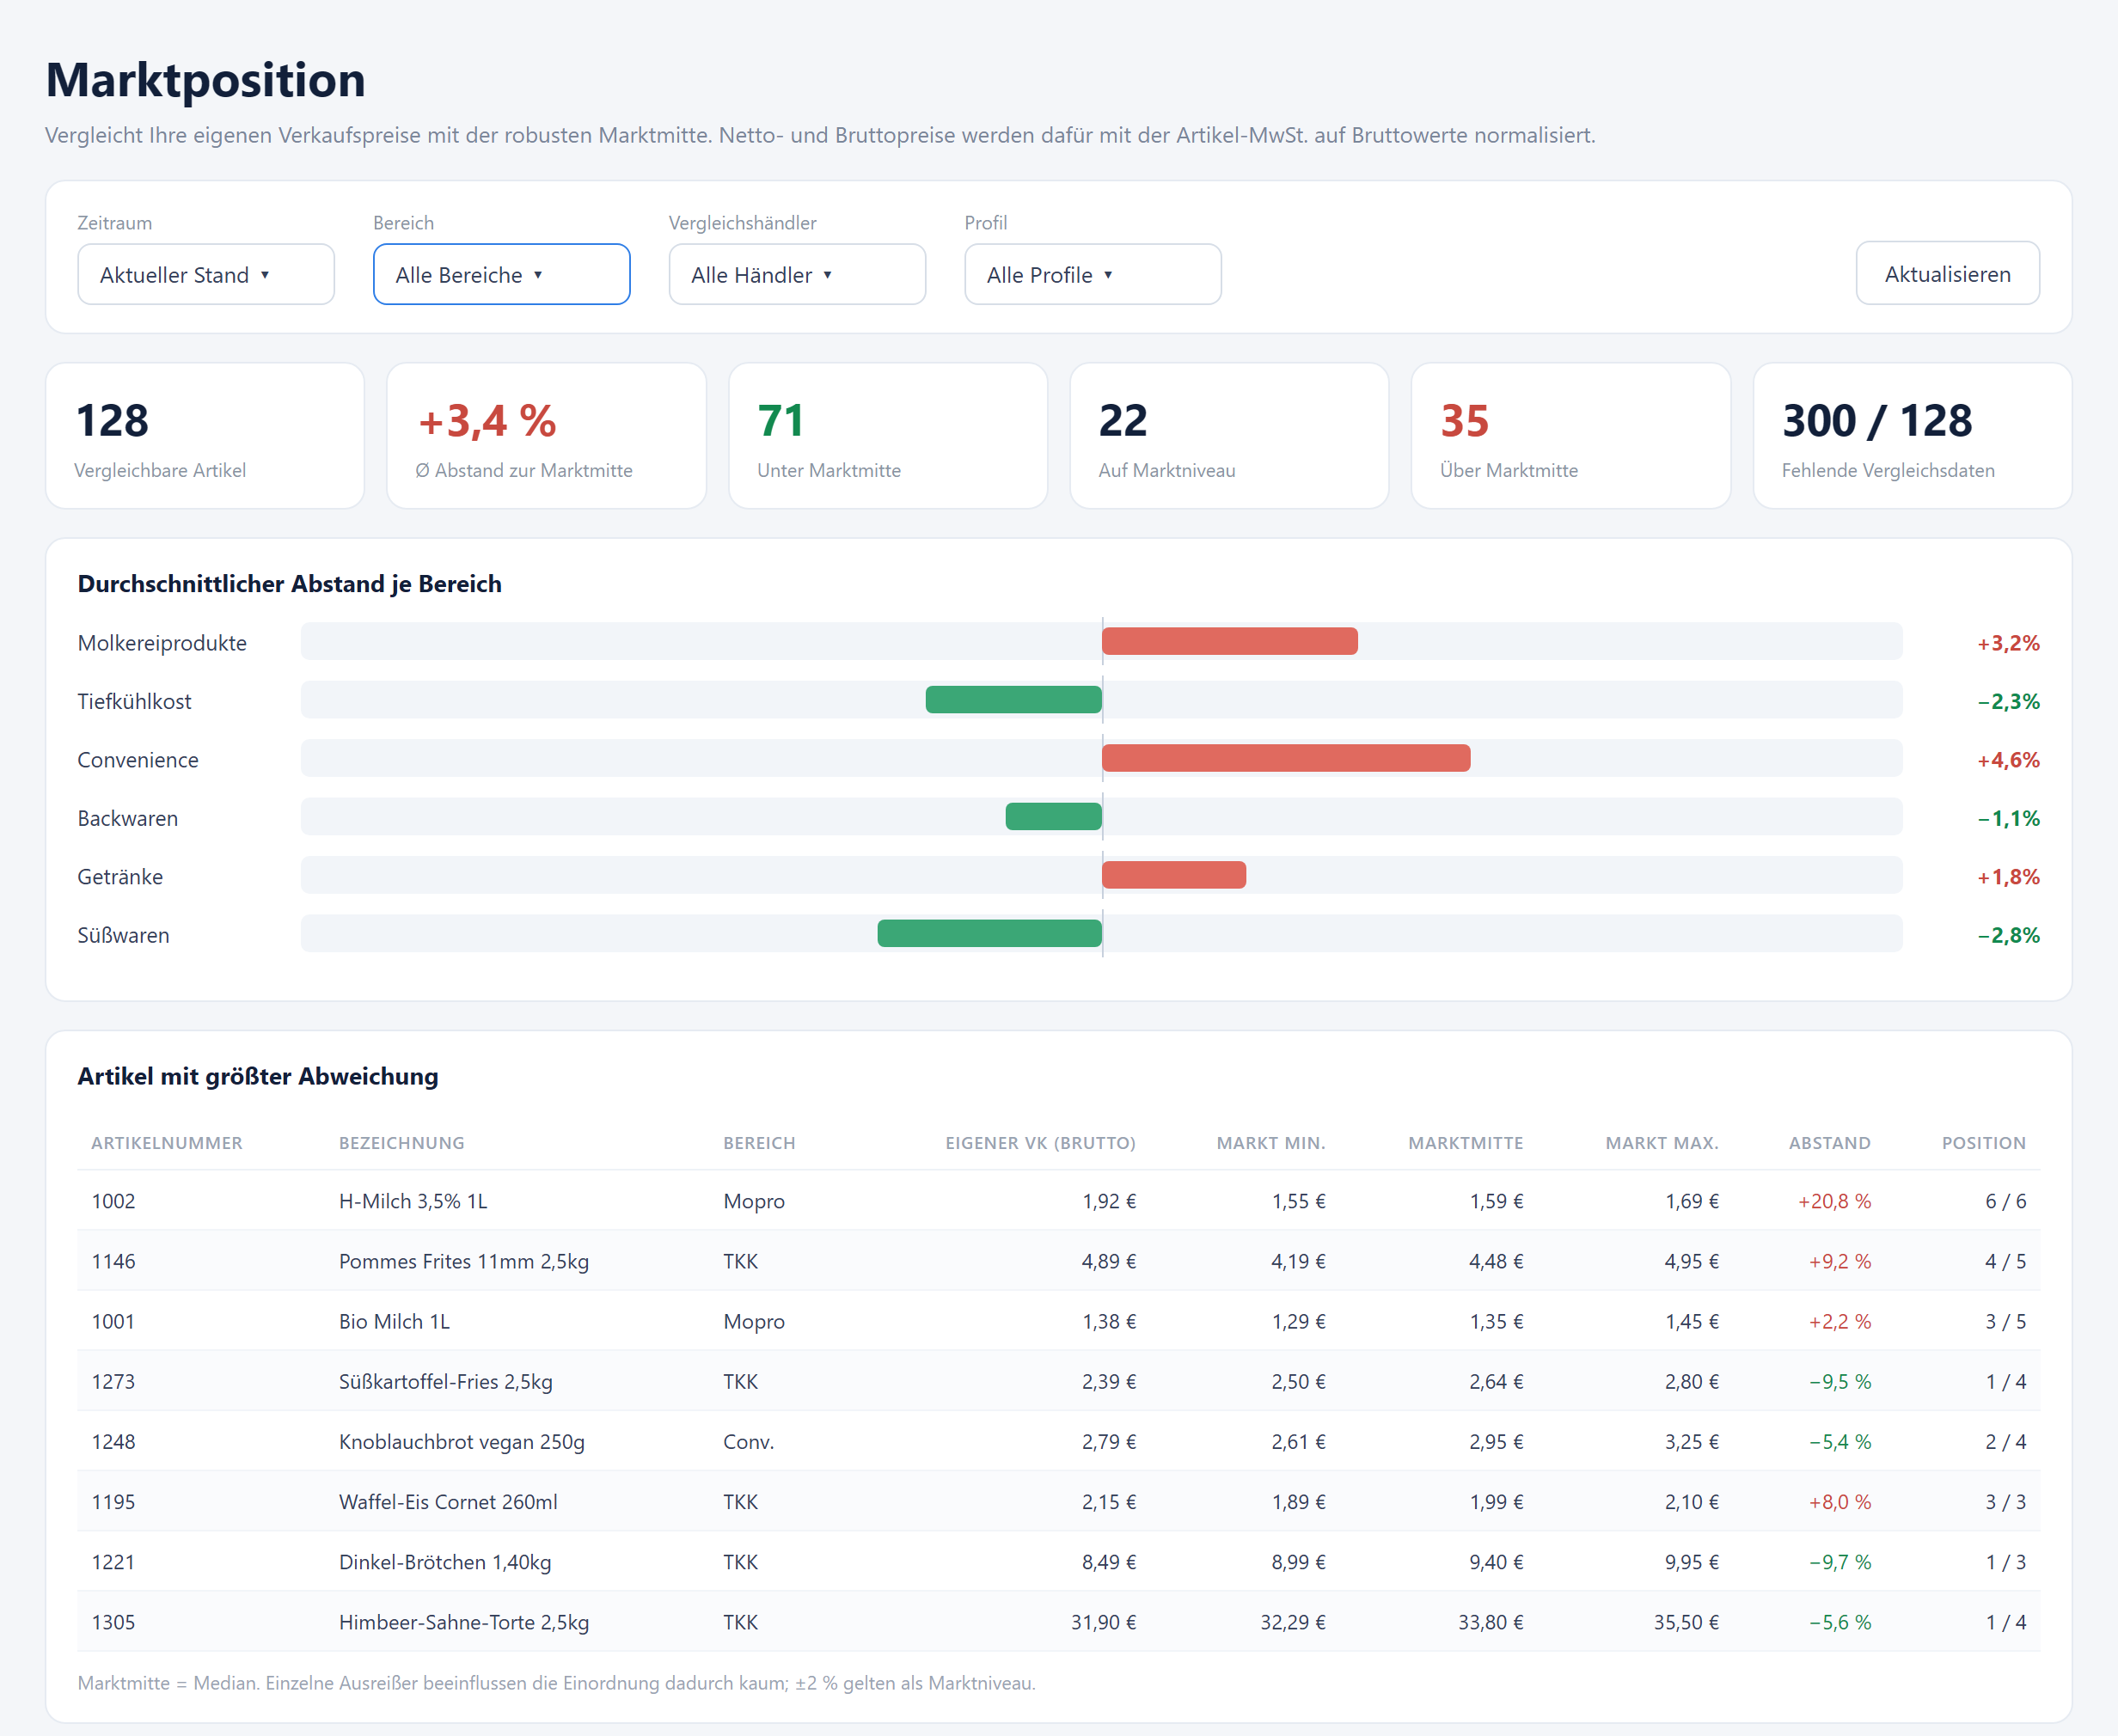2118x1736 pixels.
Task: Click the '+3,4 %' Abstand zur Marktmitte card
Action: coord(546,436)
